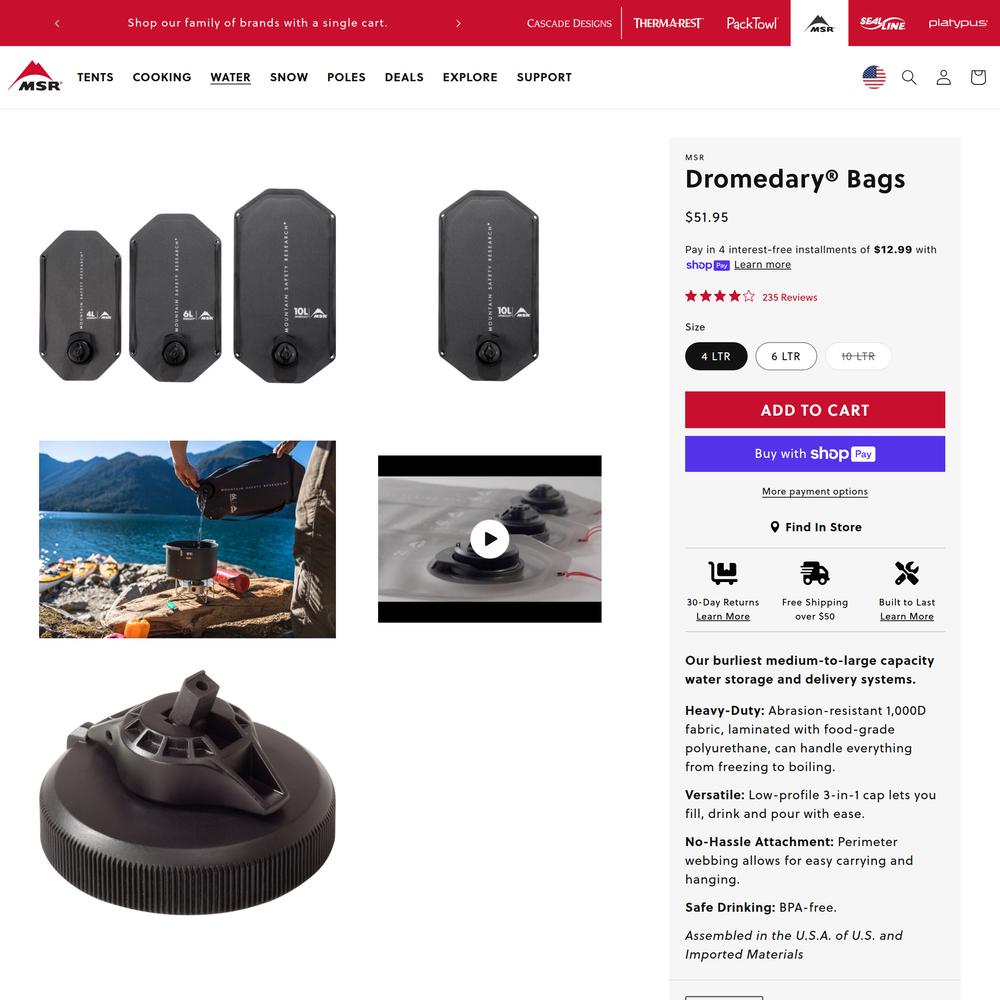Switch to the Platypus brand logo

pyautogui.click(x=957, y=23)
